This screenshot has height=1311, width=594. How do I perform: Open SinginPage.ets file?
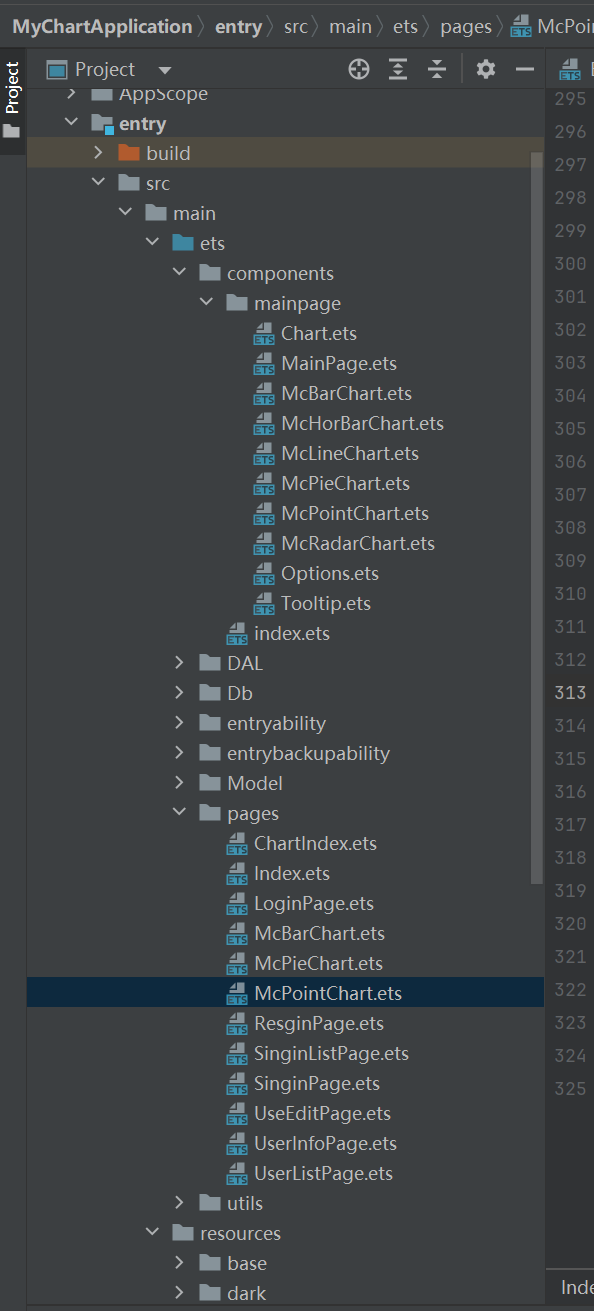[x=317, y=1083]
